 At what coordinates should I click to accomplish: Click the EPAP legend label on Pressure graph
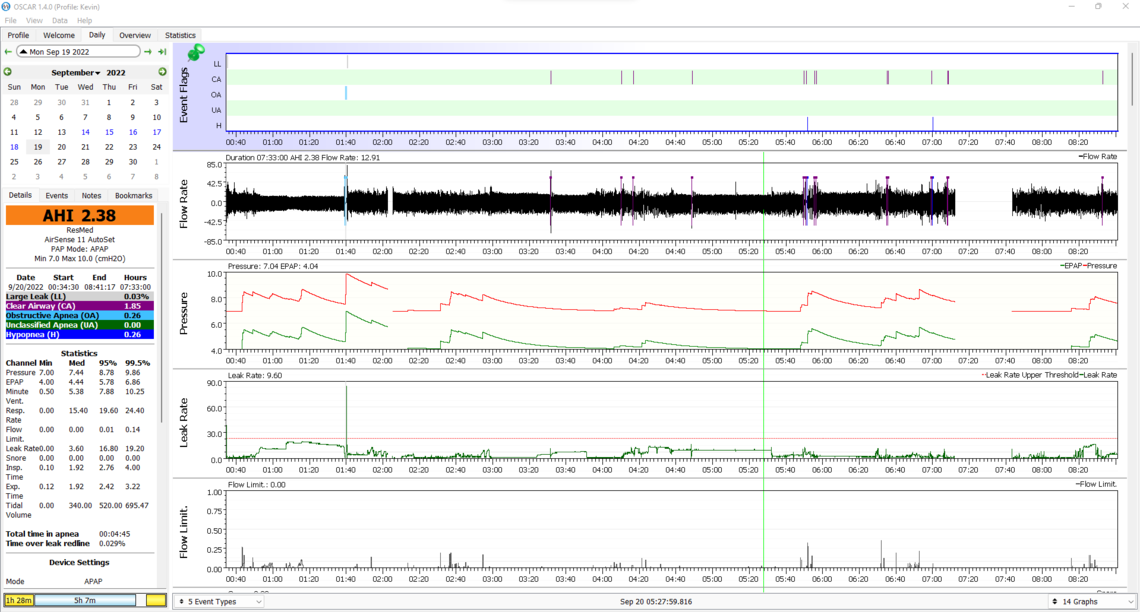point(1072,266)
